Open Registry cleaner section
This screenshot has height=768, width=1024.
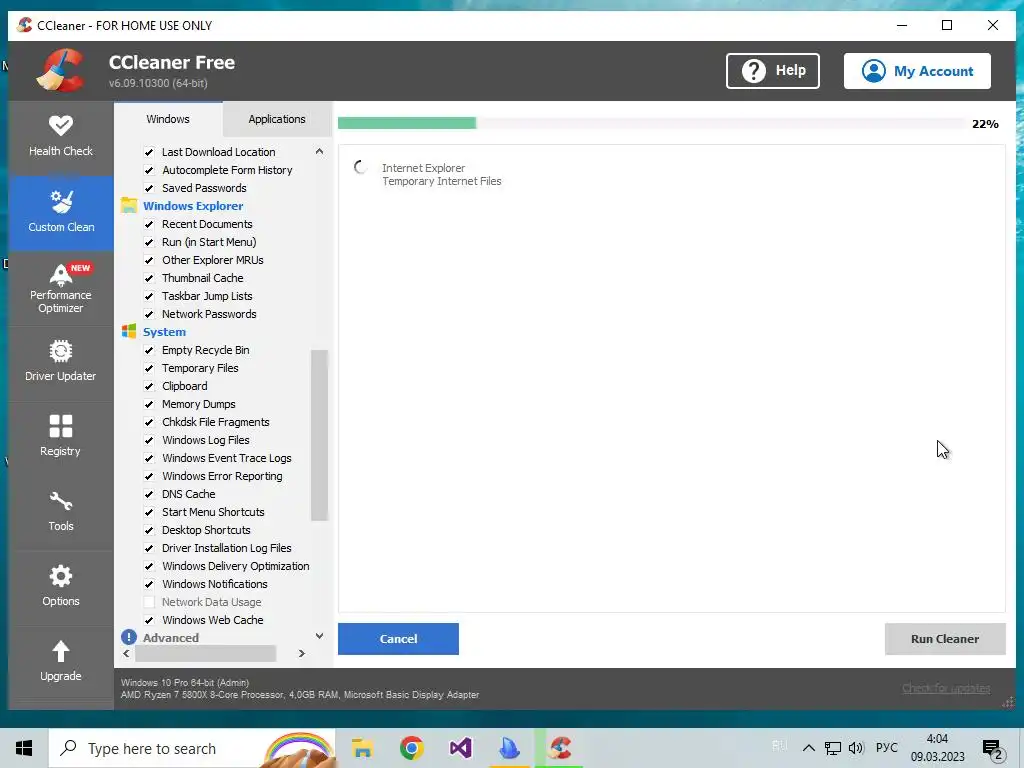(x=61, y=436)
